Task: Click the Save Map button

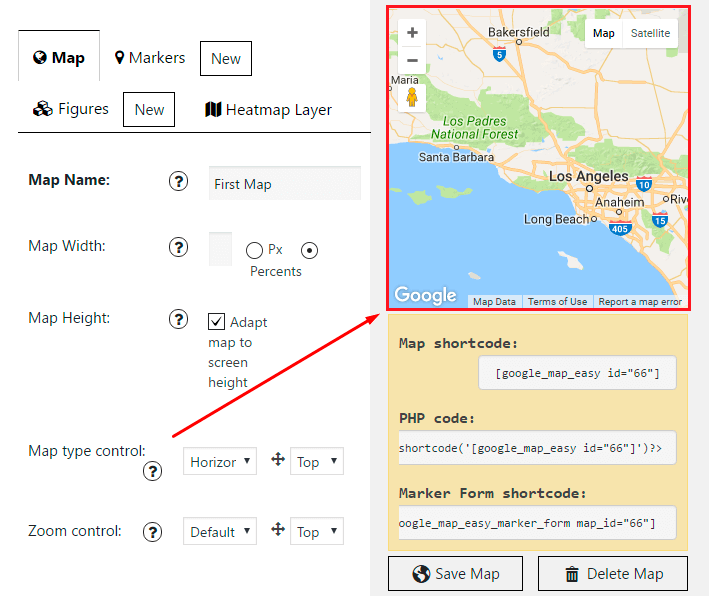Action: 455,574
